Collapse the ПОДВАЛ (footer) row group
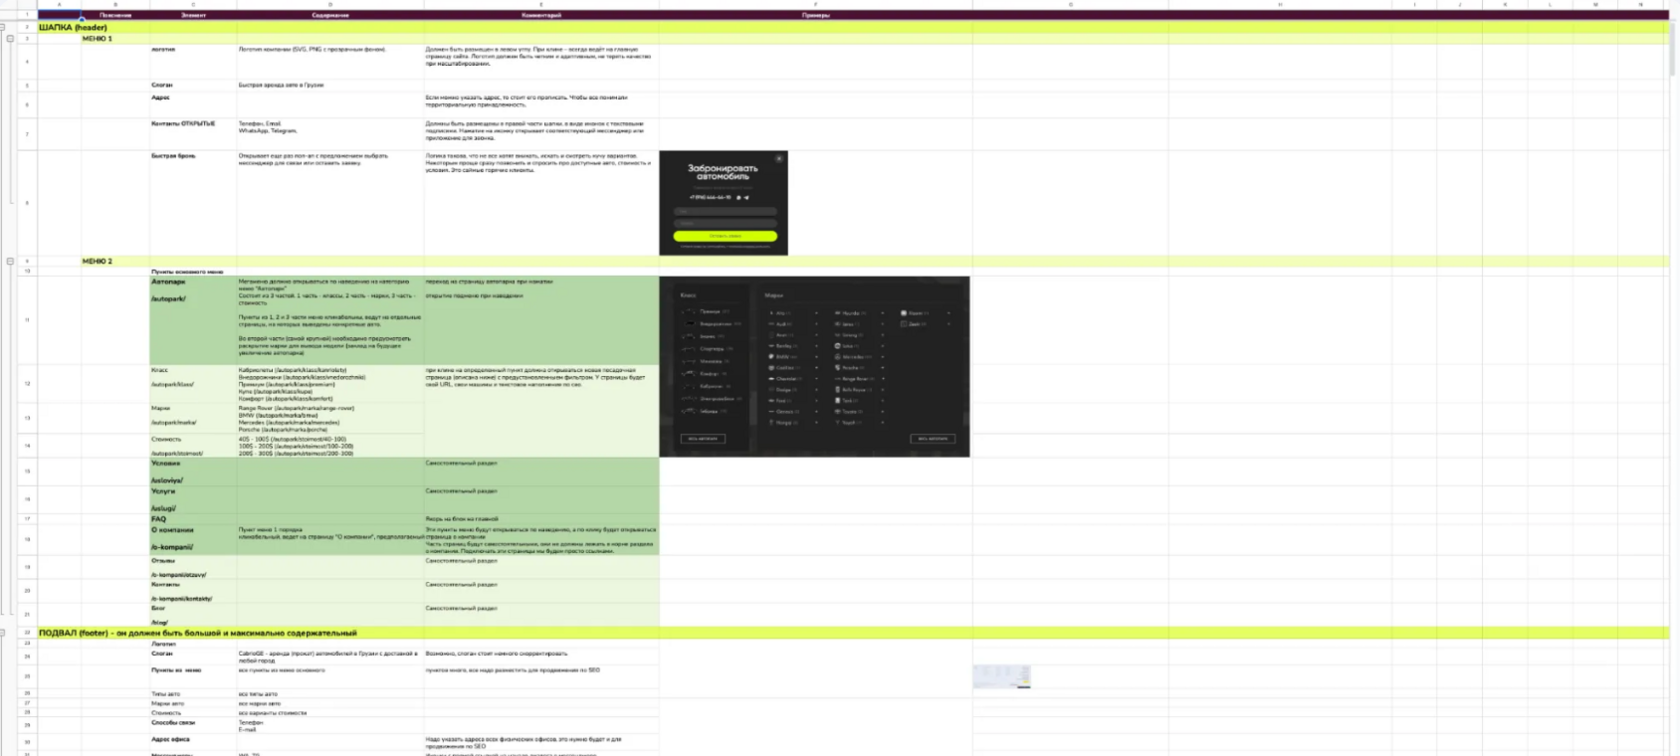The height and width of the screenshot is (756, 1680). pos(3,632)
